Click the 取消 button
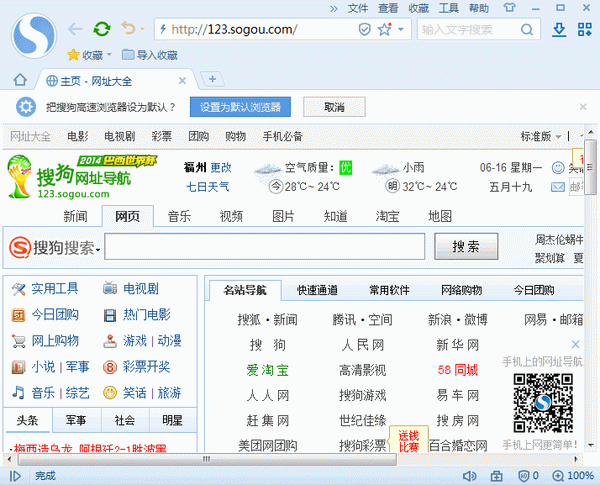 pos(334,107)
